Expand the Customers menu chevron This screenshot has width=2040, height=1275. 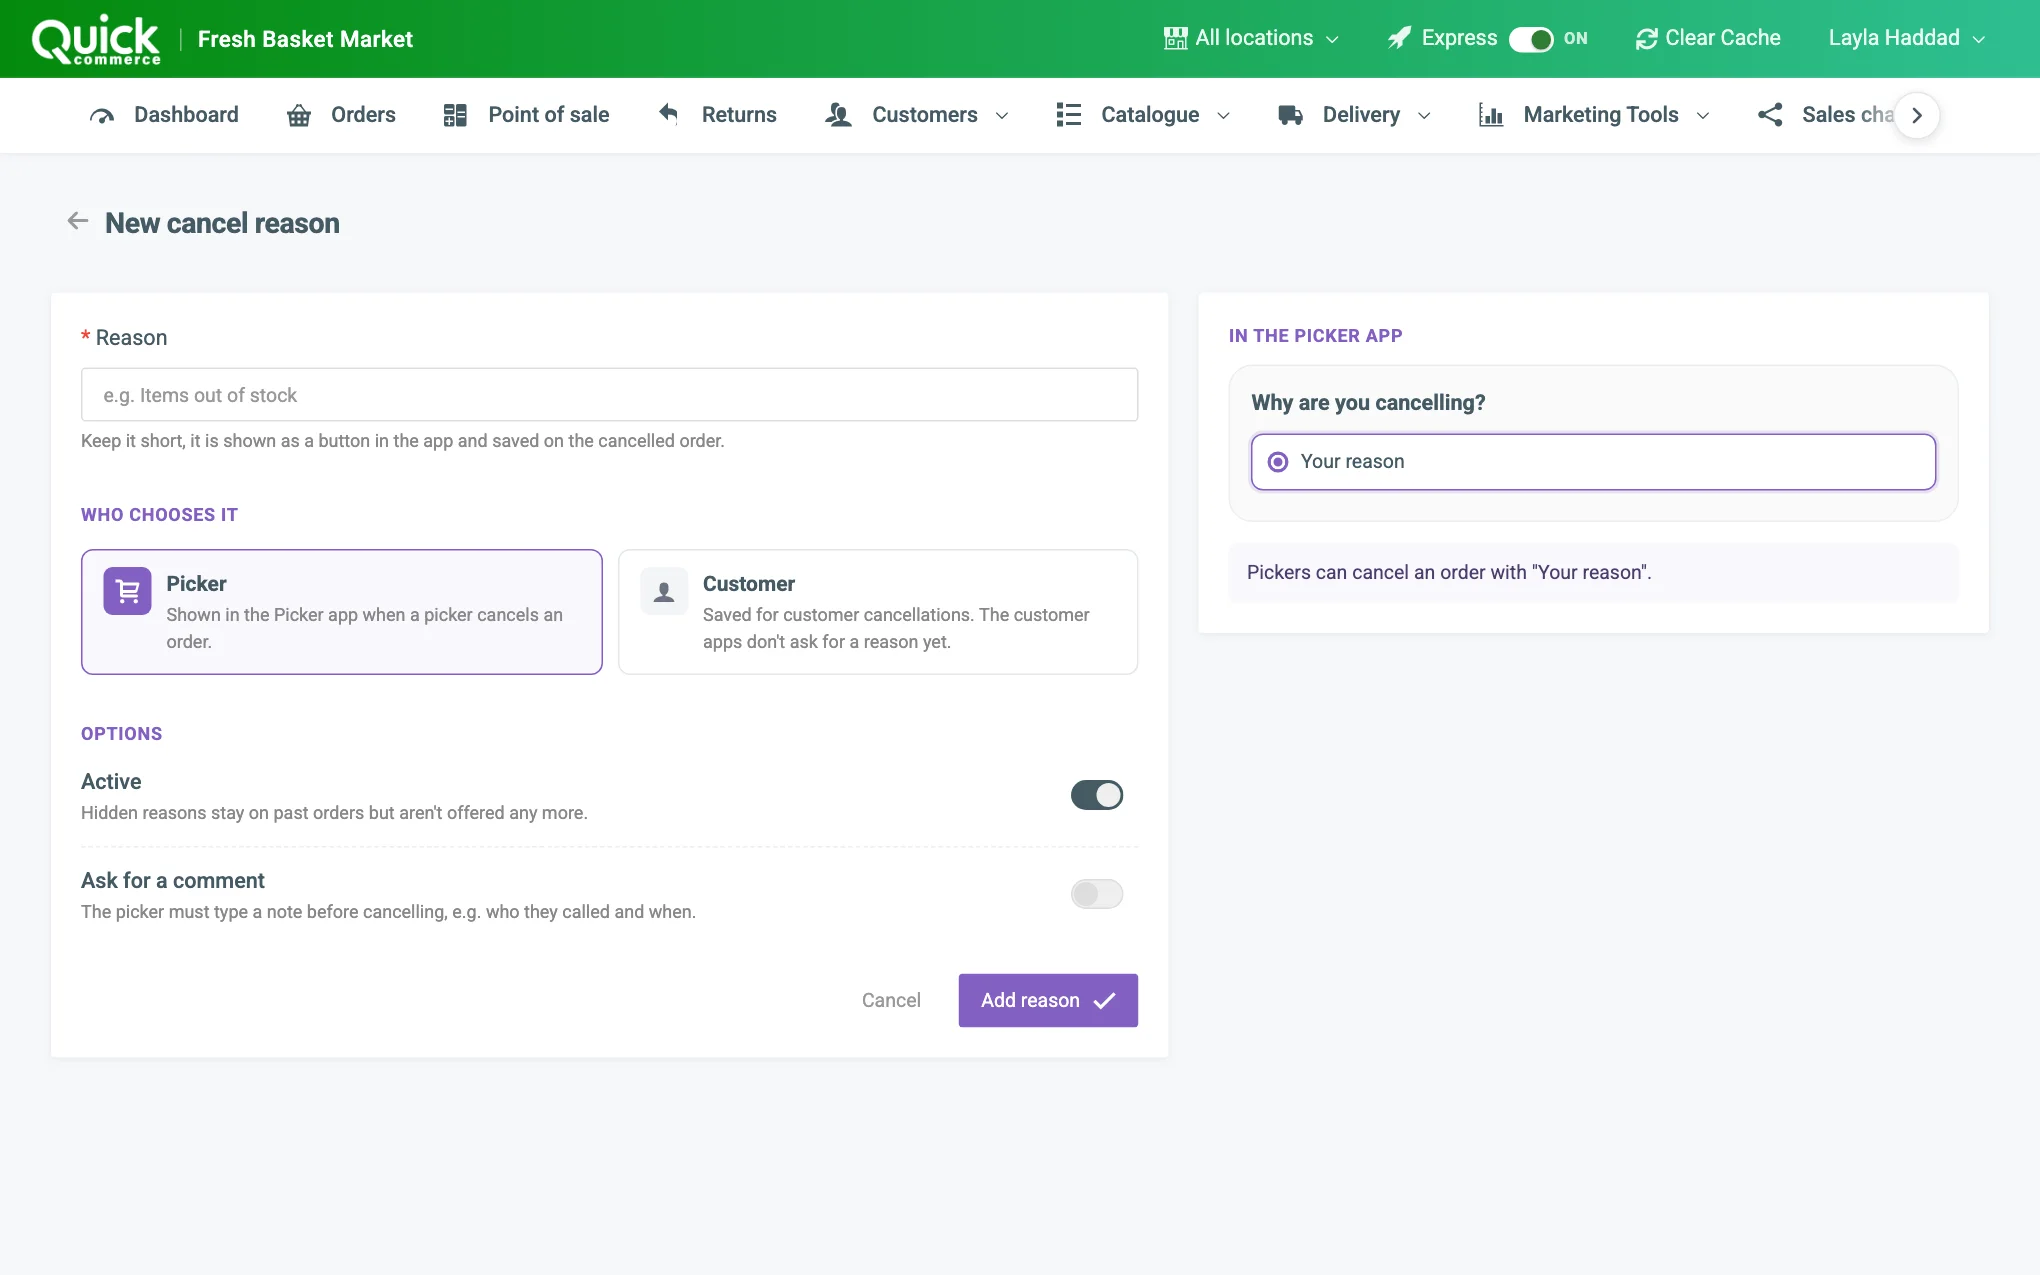1002,116
